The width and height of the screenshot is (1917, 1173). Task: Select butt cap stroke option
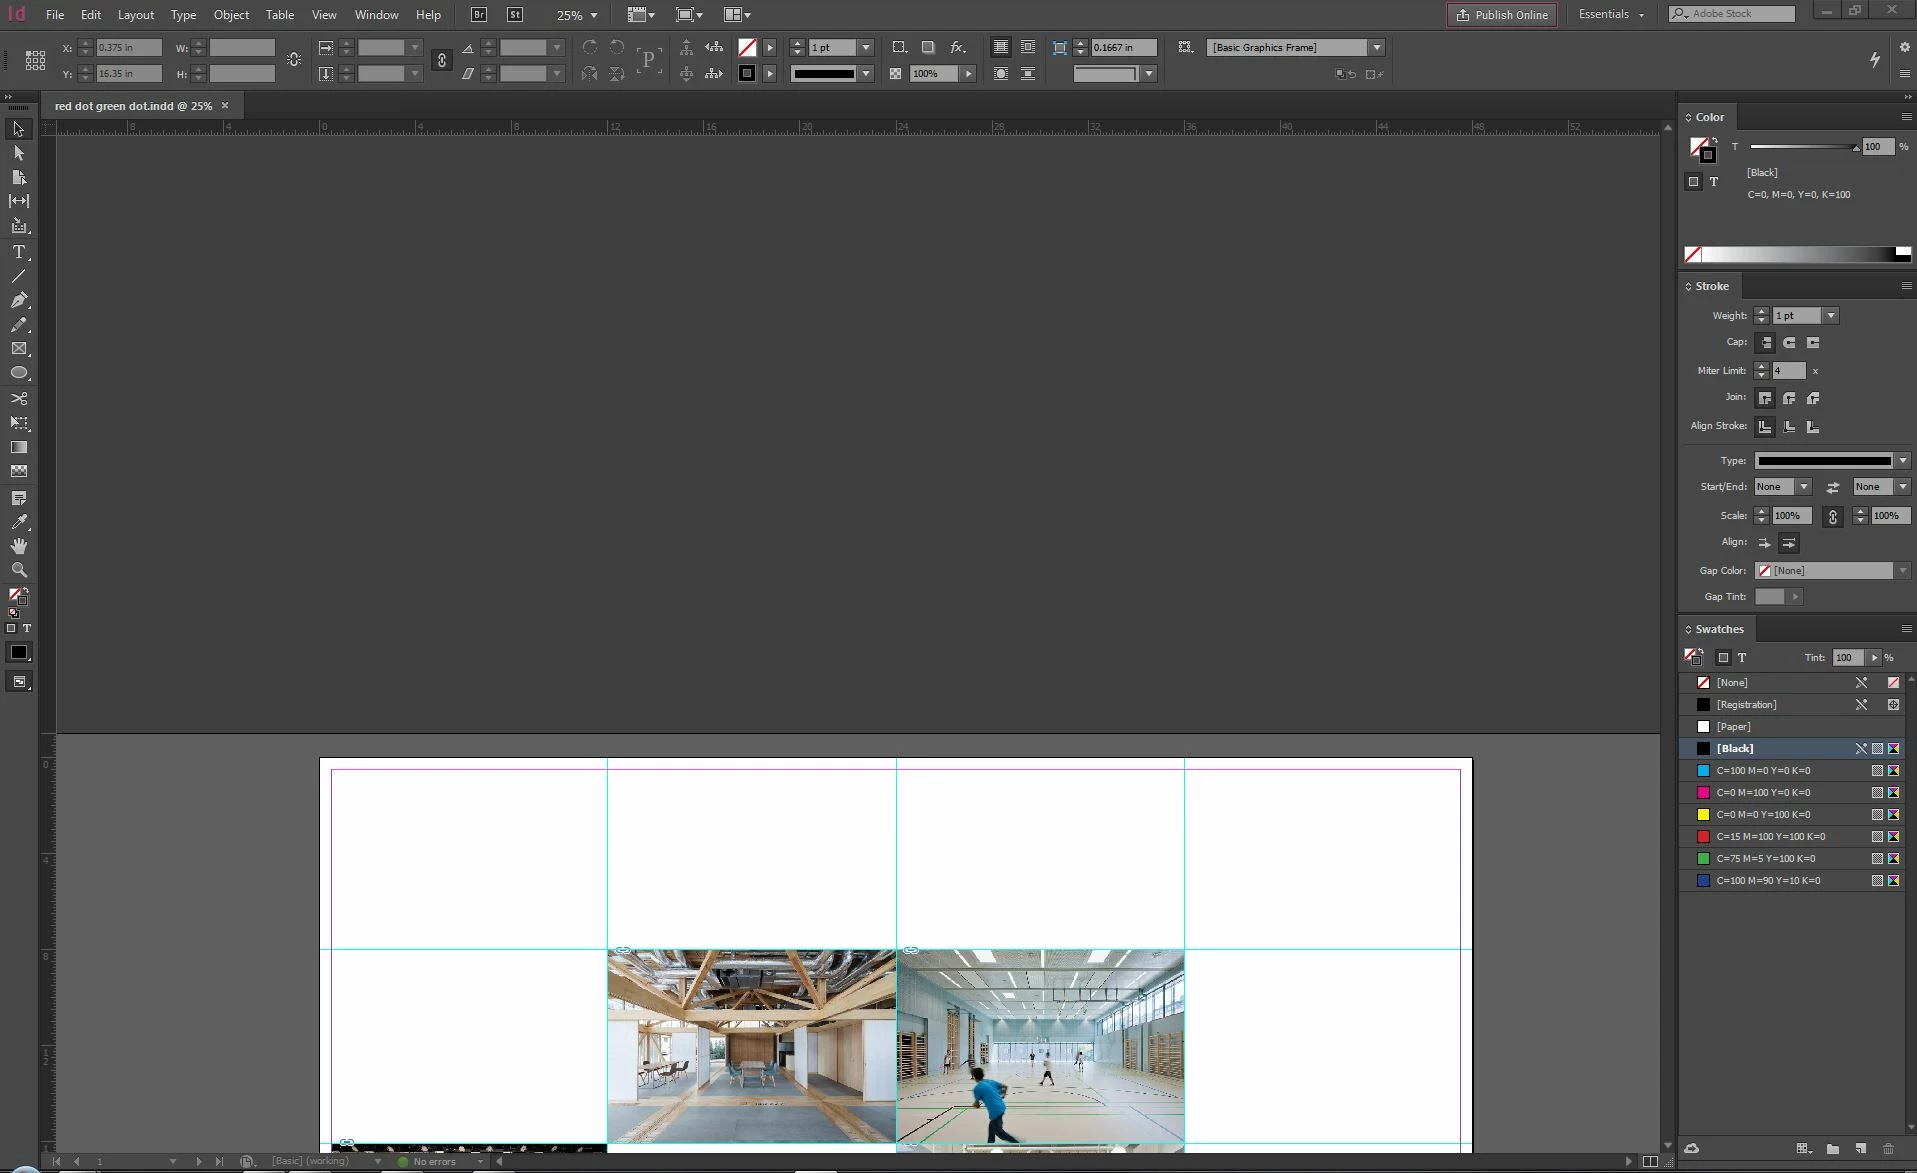tap(1765, 343)
